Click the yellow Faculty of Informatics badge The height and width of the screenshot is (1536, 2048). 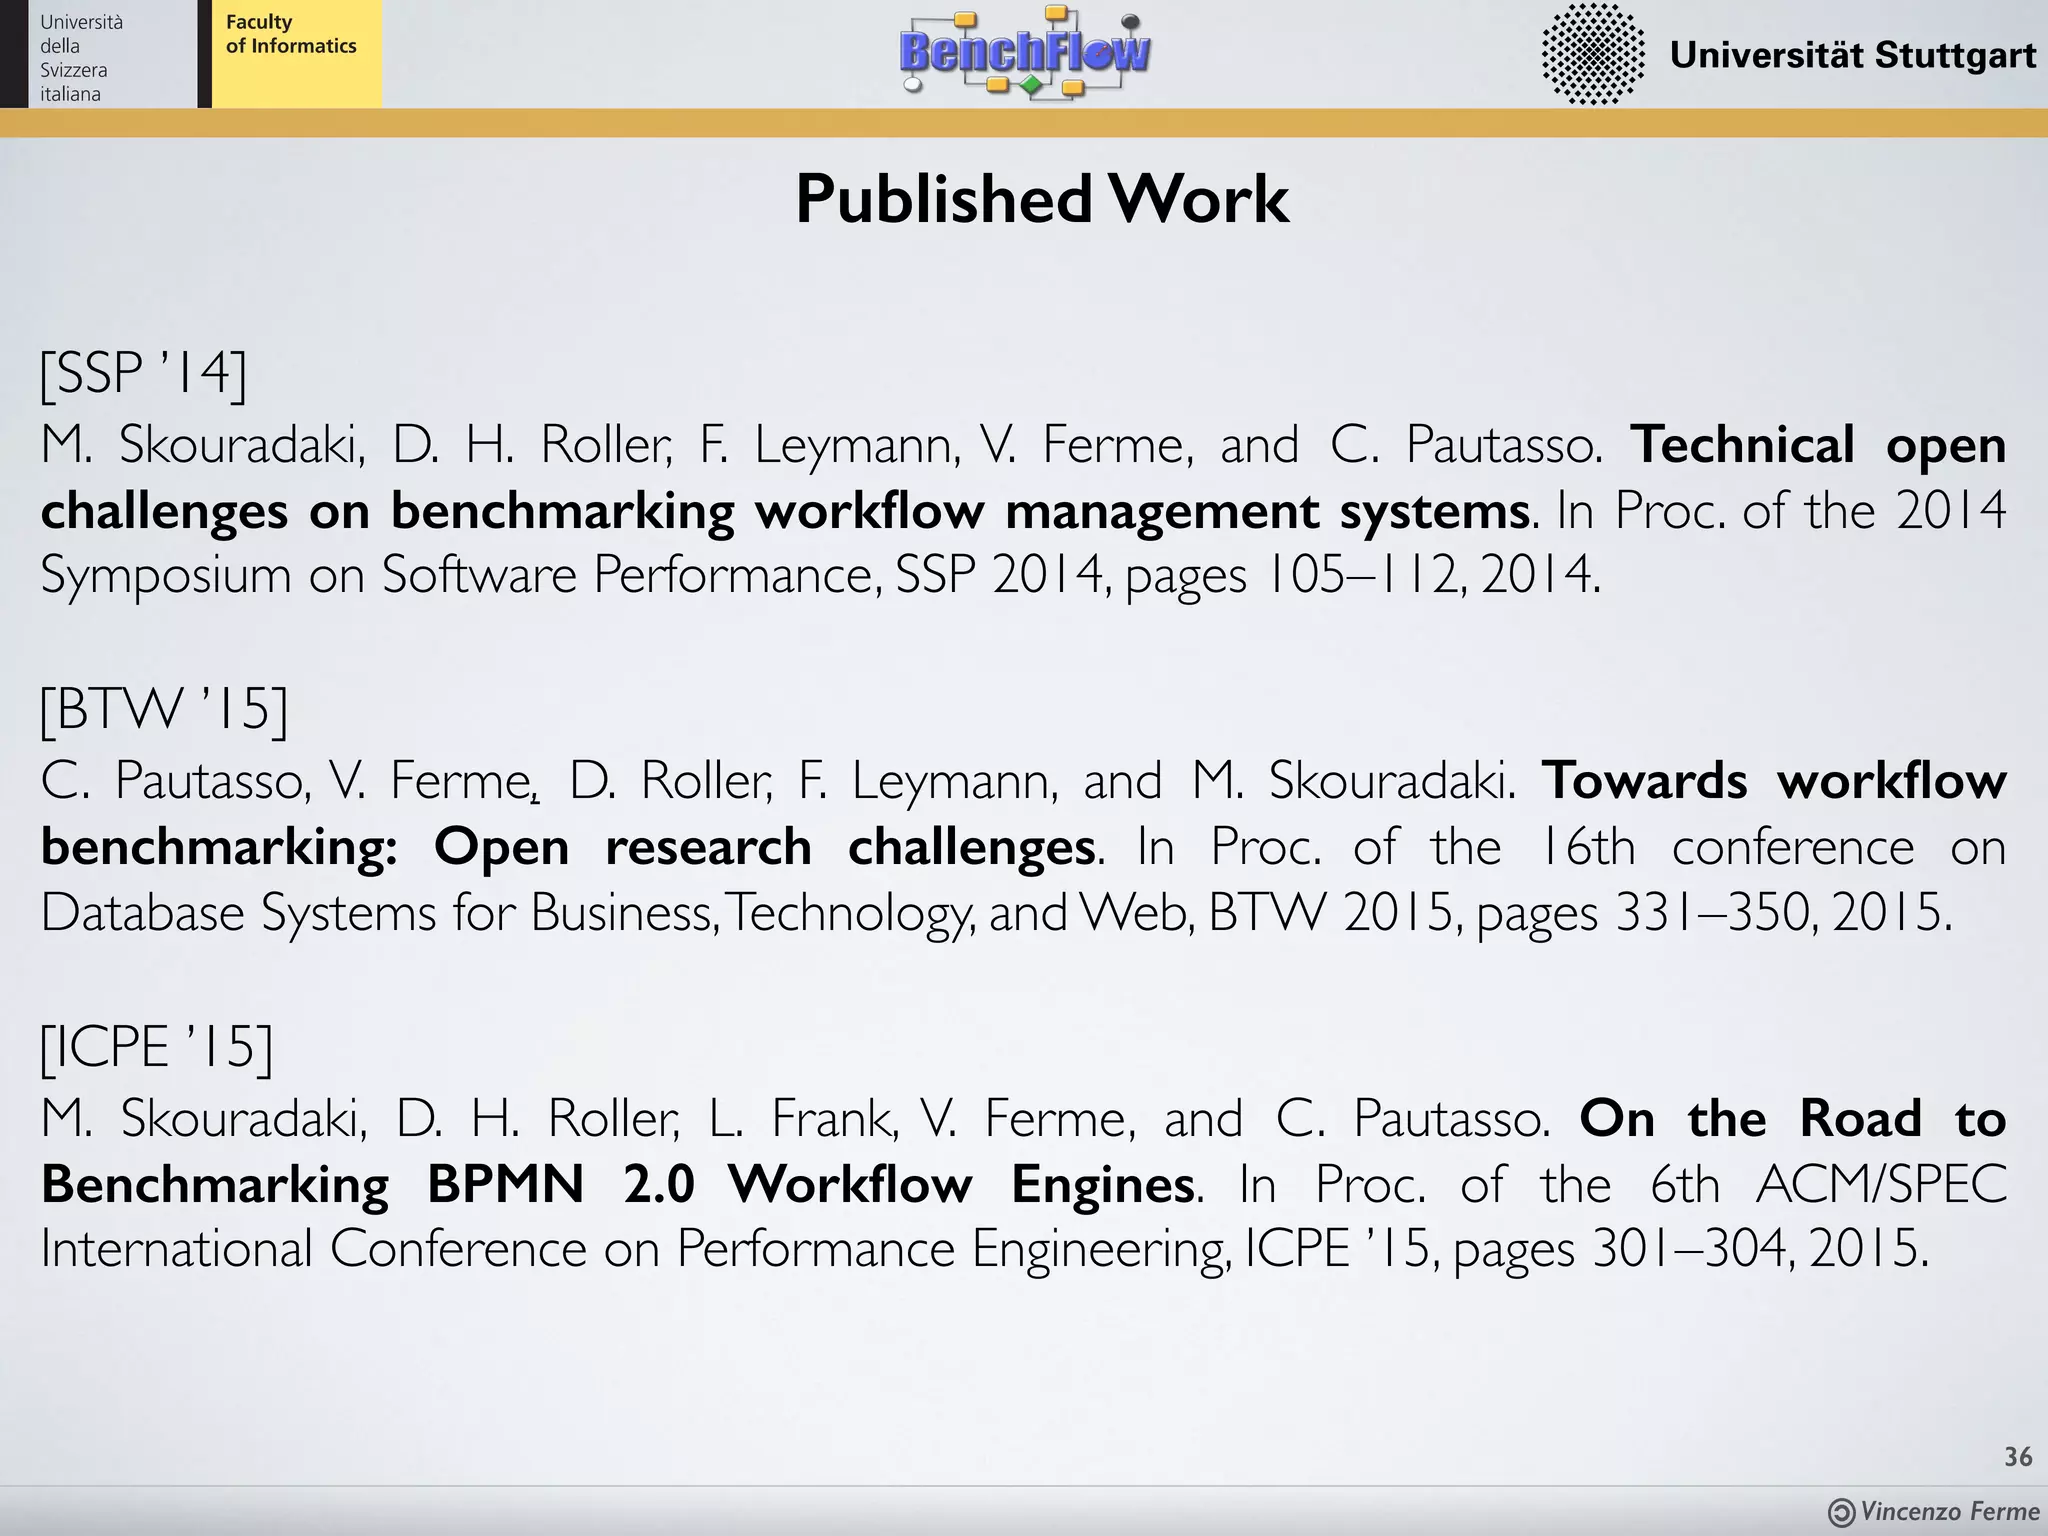tap(291, 54)
